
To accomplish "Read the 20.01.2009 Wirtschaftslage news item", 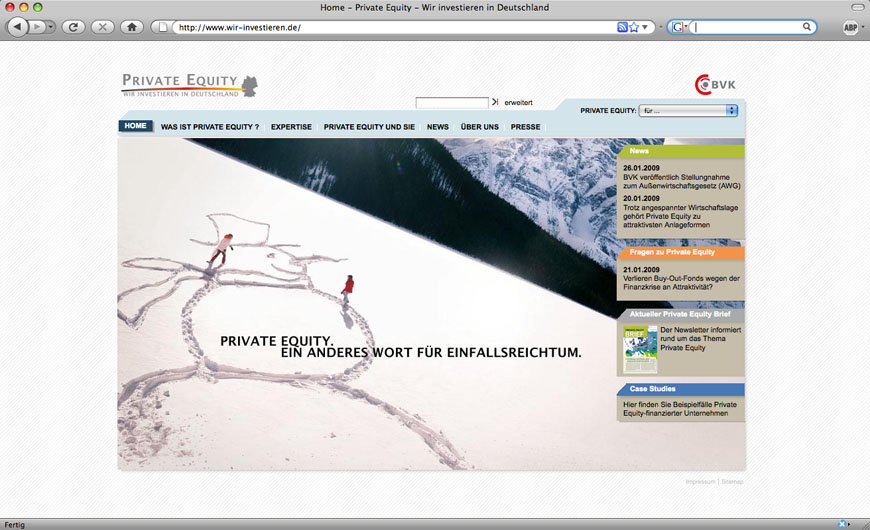I will coord(680,212).
